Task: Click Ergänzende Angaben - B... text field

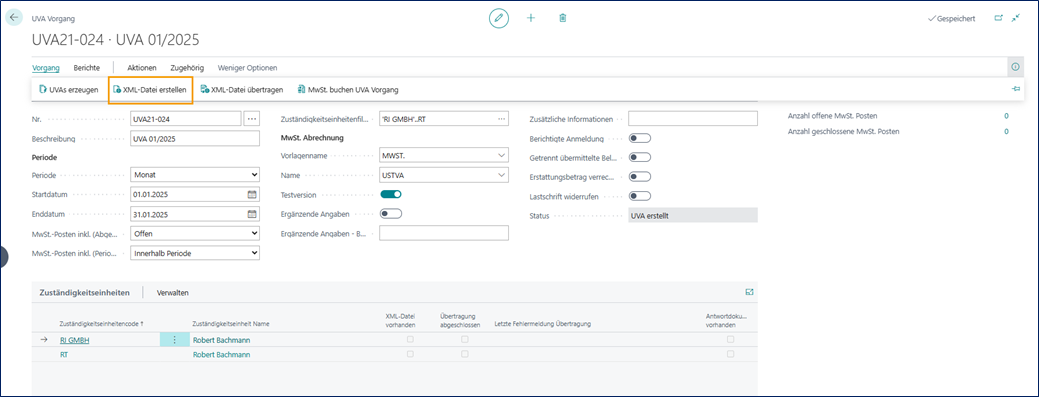Action: point(444,233)
